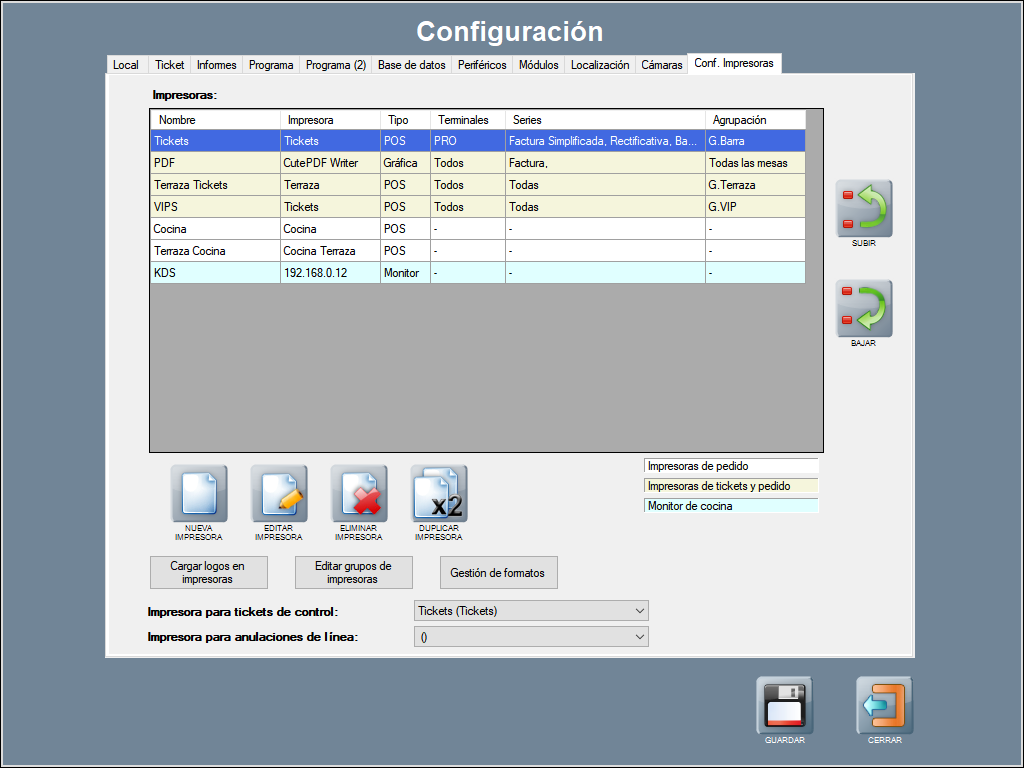Expand the line cancellations printer dropdown
This screenshot has height=768, width=1024.
coord(531,637)
